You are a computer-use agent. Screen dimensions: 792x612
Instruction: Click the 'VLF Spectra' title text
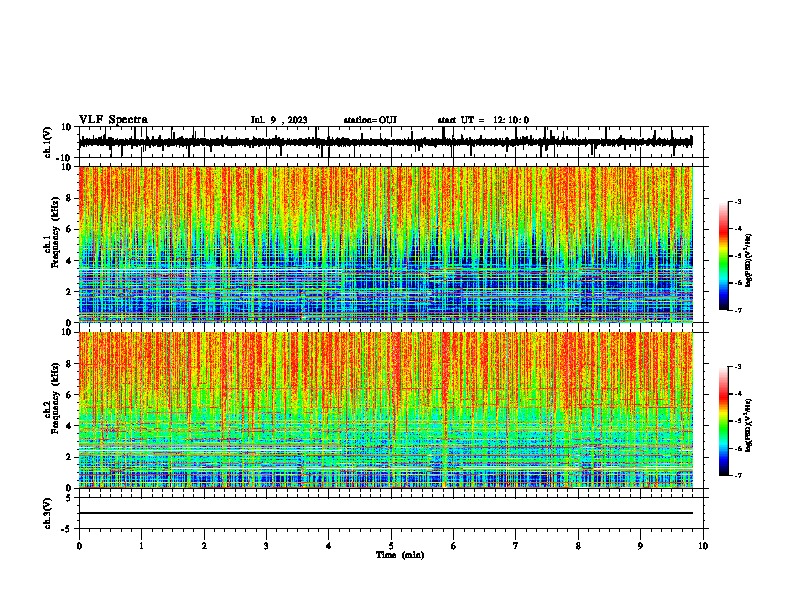coord(113,120)
